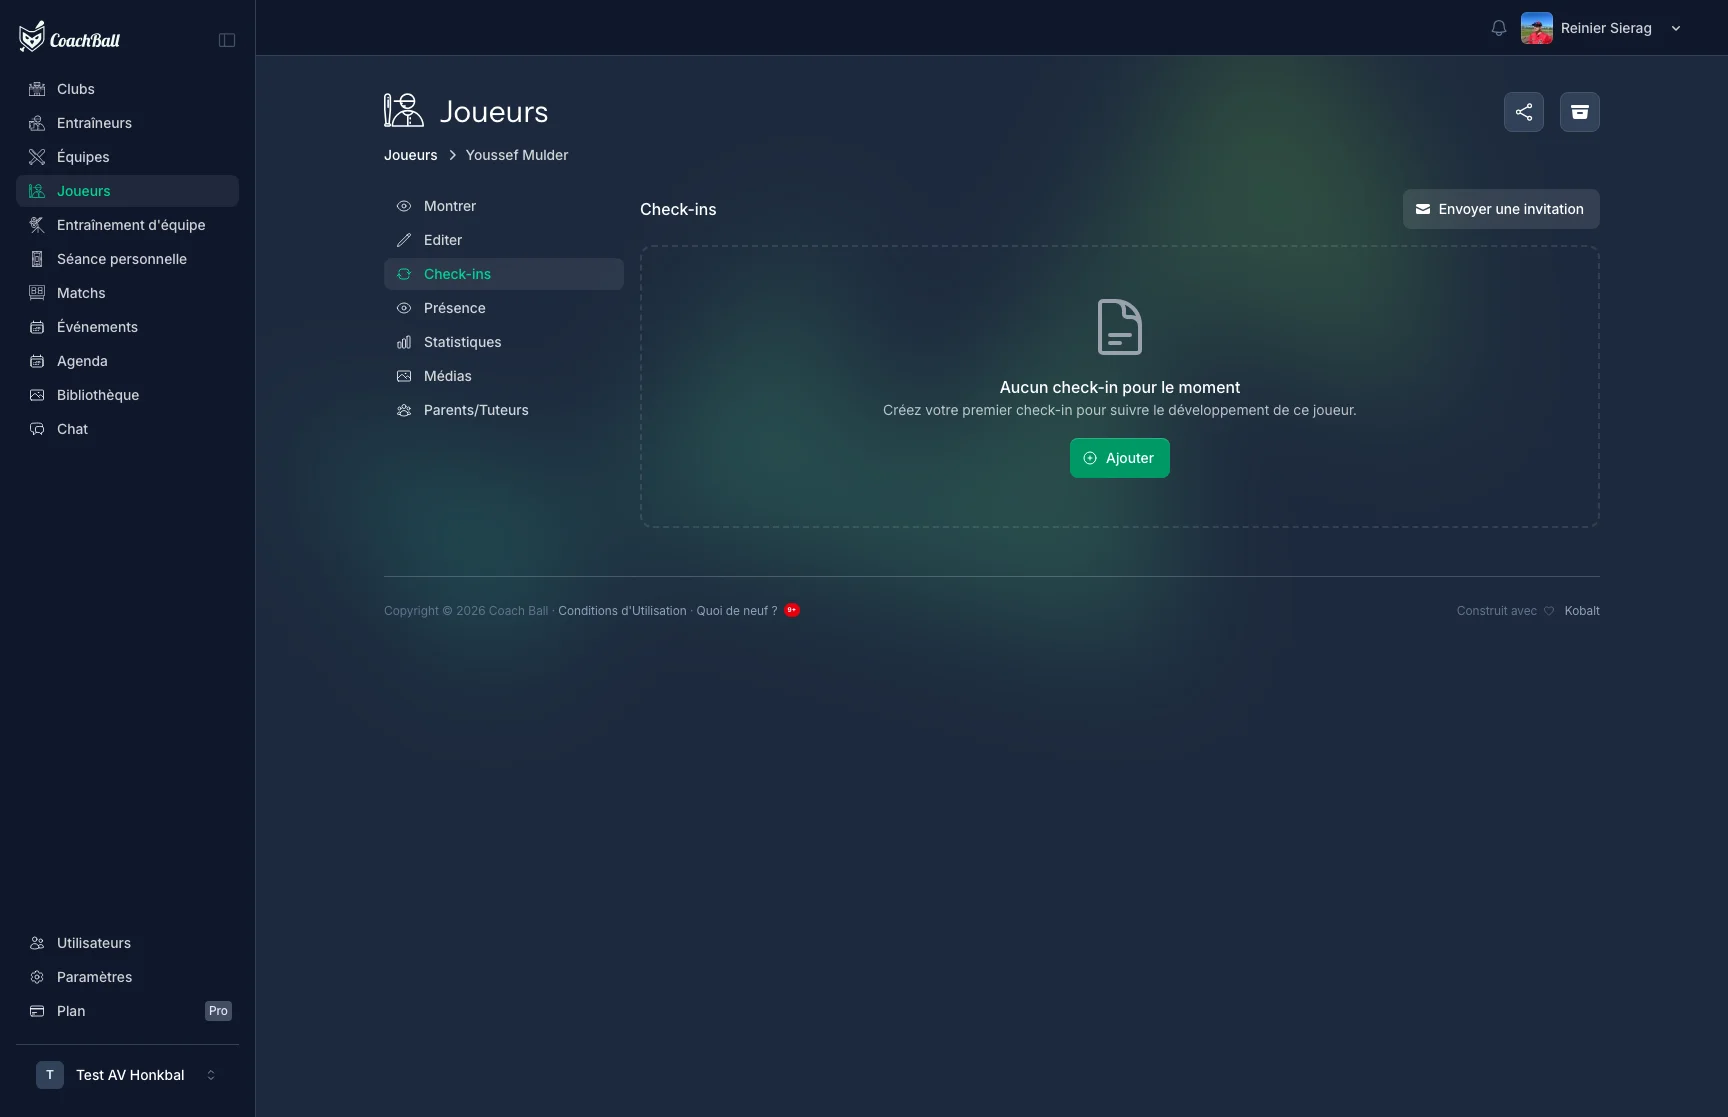Click the Événements calendar icon
The image size is (1728, 1117).
[x=37, y=327]
